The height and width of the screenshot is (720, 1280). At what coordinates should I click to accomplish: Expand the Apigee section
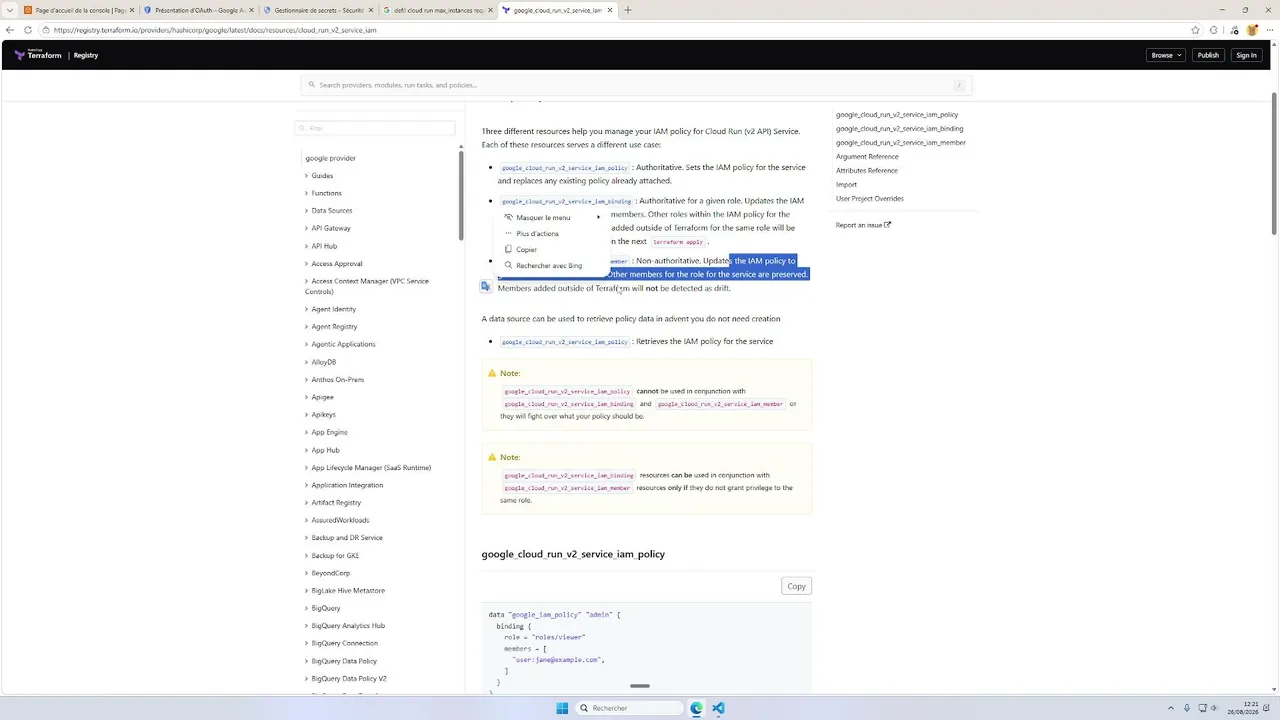click(322, 397)
